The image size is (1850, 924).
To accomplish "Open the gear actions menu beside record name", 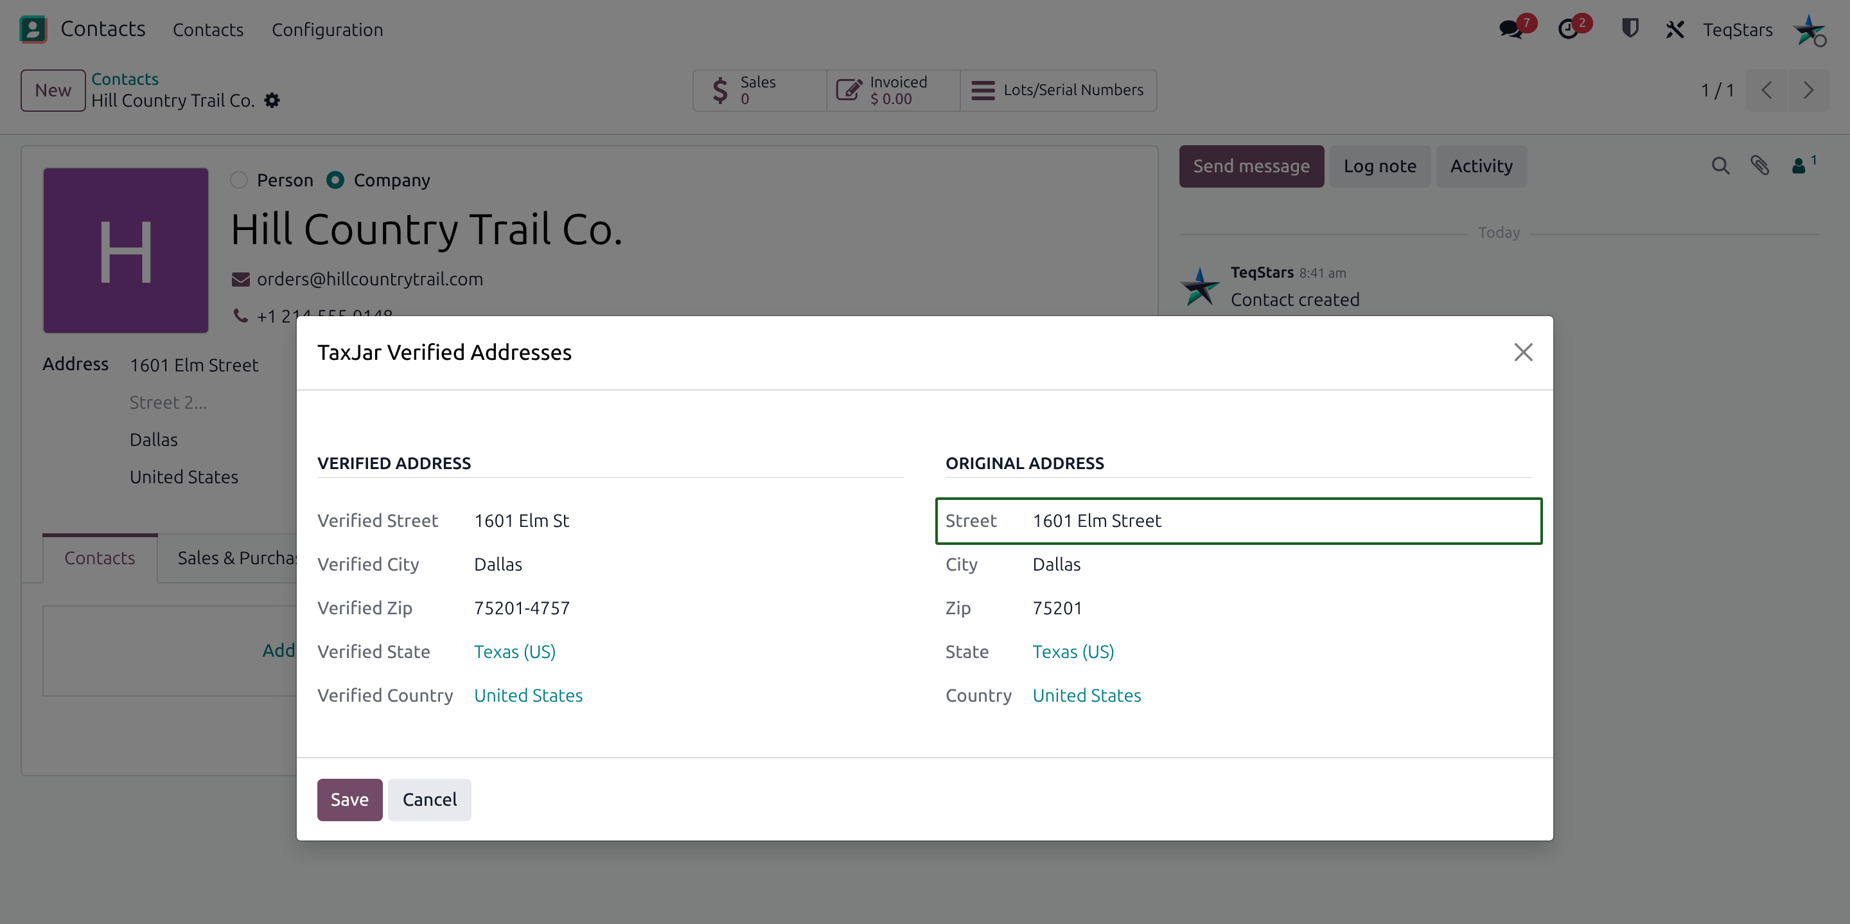I will (272, 101).
